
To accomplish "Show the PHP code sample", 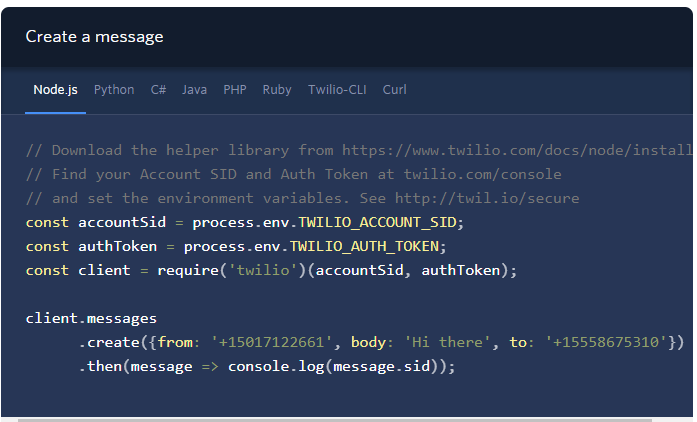I will (x=235, y=90).
